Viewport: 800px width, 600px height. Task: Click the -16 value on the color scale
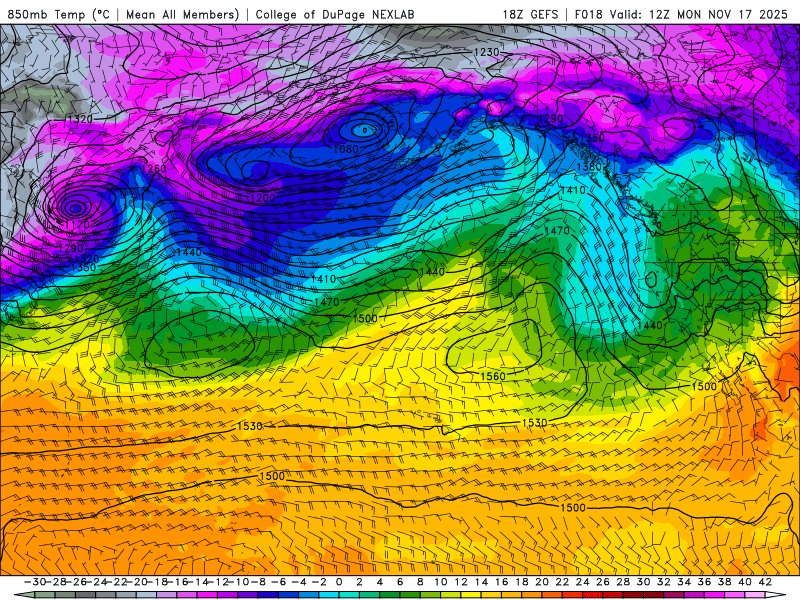coord(178,582)
